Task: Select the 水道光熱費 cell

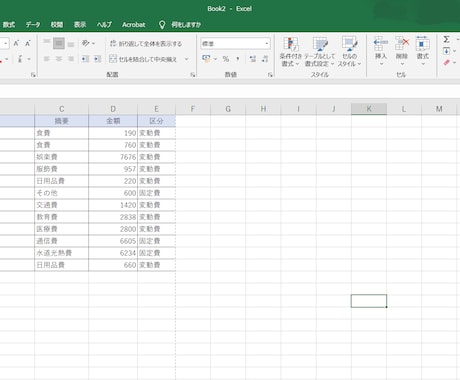Action: [x=62, y=253]
